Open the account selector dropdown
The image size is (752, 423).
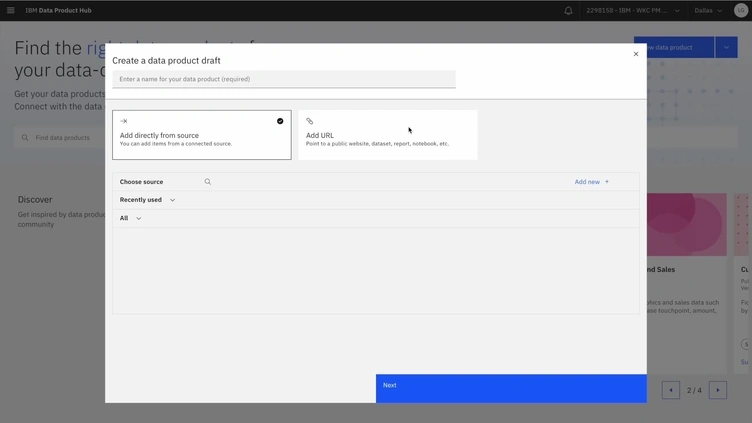(x=633, y=11)
